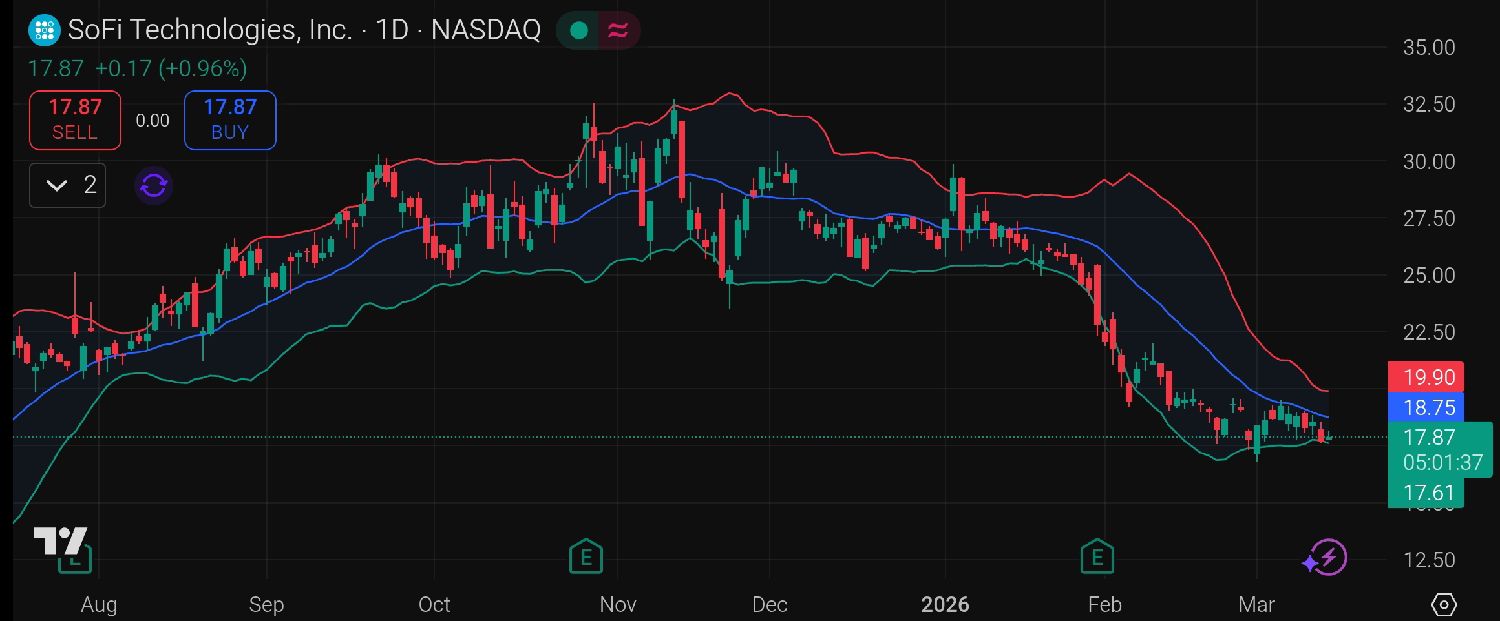Tap the 2026 label on time axis
Screen dimensions: 1500x621
[945, 604]
